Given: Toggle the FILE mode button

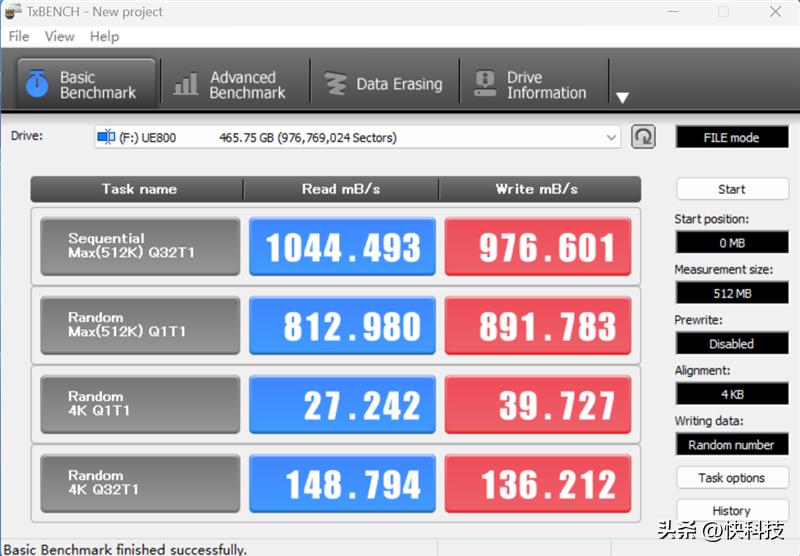Looking at the screenshot, I should (x=732, y=137).
